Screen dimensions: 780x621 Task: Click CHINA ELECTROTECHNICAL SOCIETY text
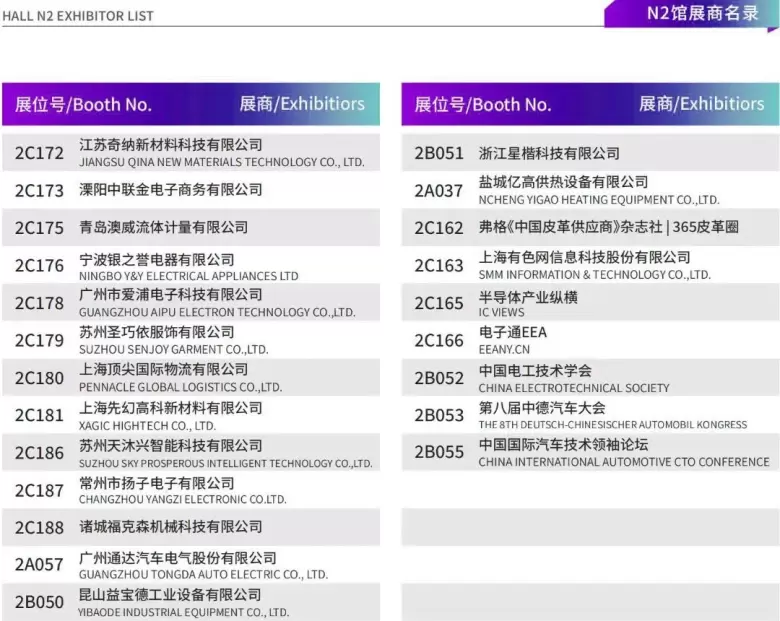point(574,388)
